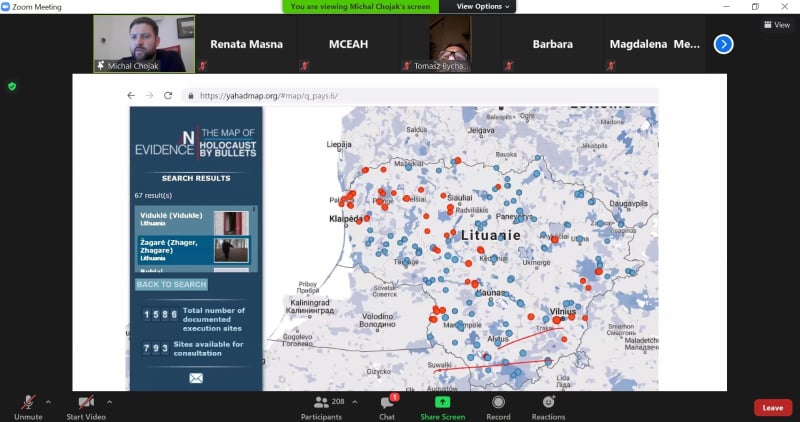Screen dimensions: 800x422
Task: Open the Participants panel
Action: click(321, 407)
